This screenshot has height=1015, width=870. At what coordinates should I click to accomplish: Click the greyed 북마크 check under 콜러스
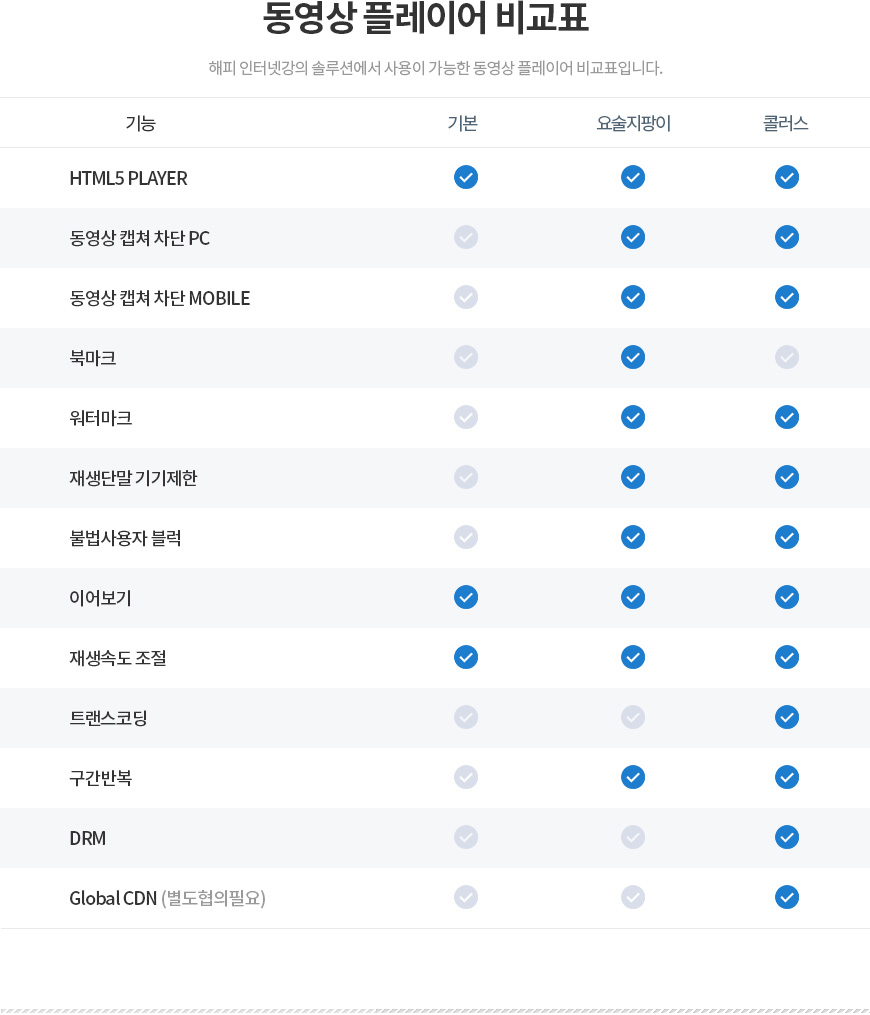tap(787, 357)
